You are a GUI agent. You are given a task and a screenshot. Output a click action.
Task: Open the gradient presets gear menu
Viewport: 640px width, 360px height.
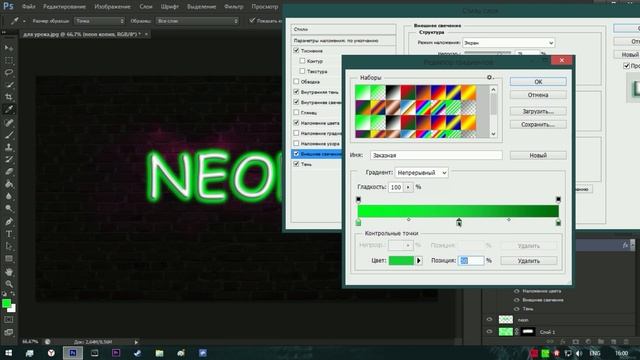489,77
